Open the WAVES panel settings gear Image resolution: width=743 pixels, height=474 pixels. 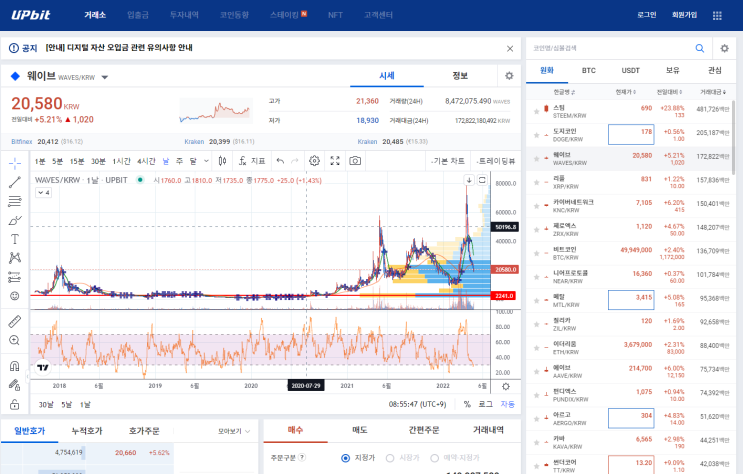click(509, 76)
